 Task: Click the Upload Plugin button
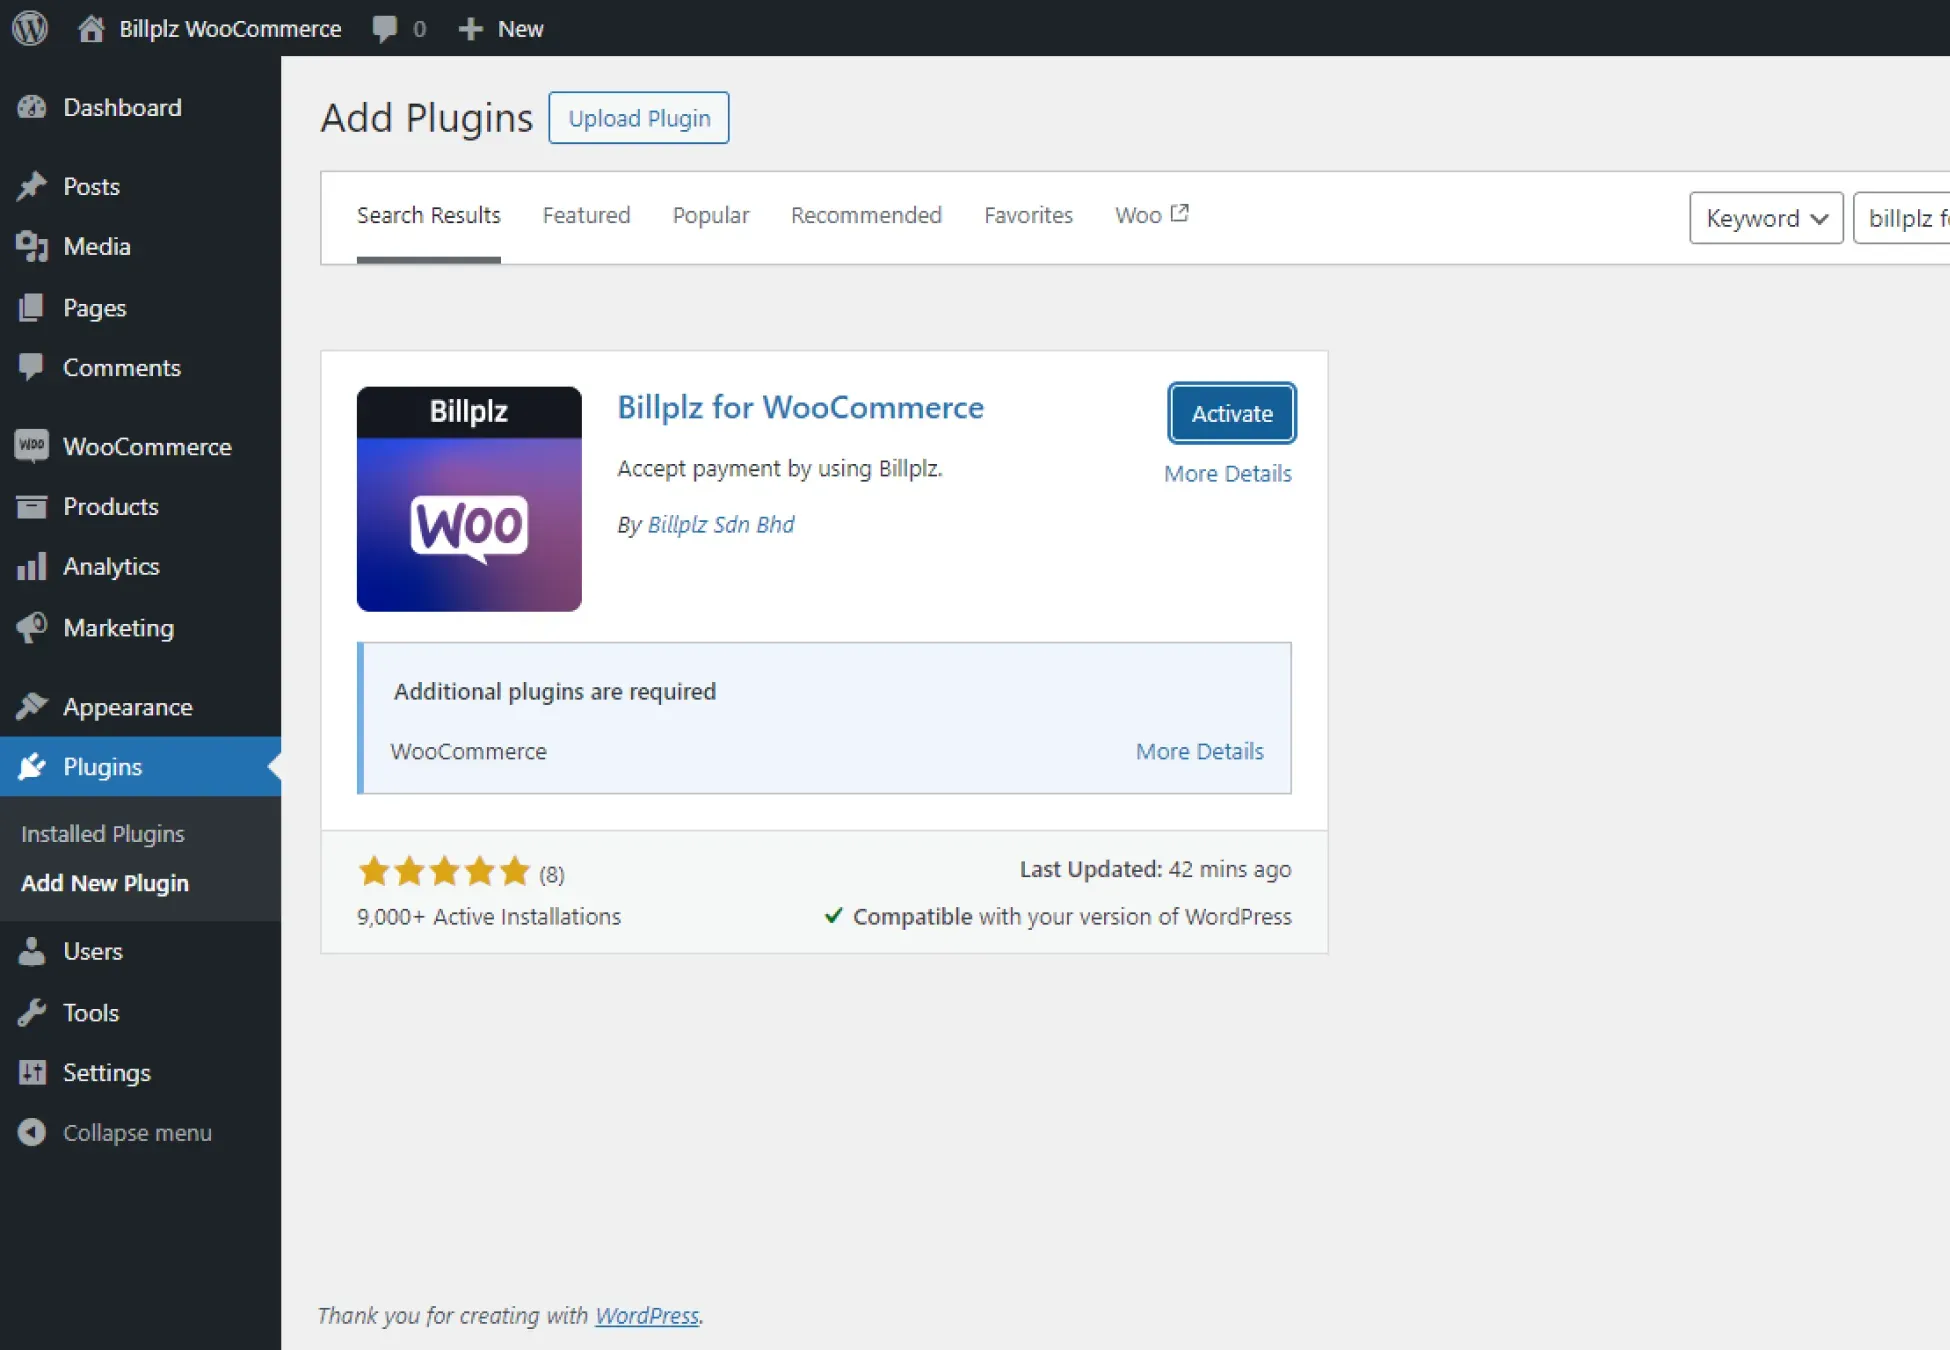tap(639, 118)
